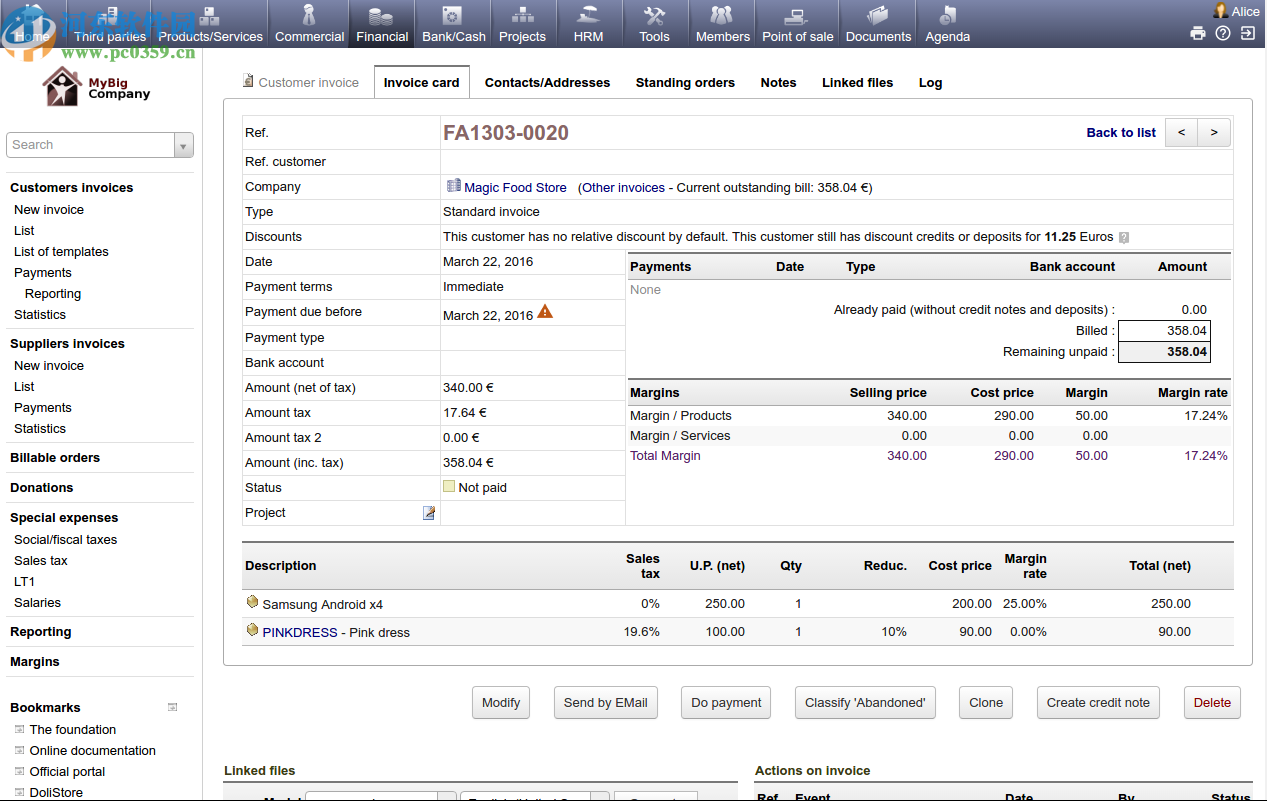Click inside the Search input field

pos(90,145)
